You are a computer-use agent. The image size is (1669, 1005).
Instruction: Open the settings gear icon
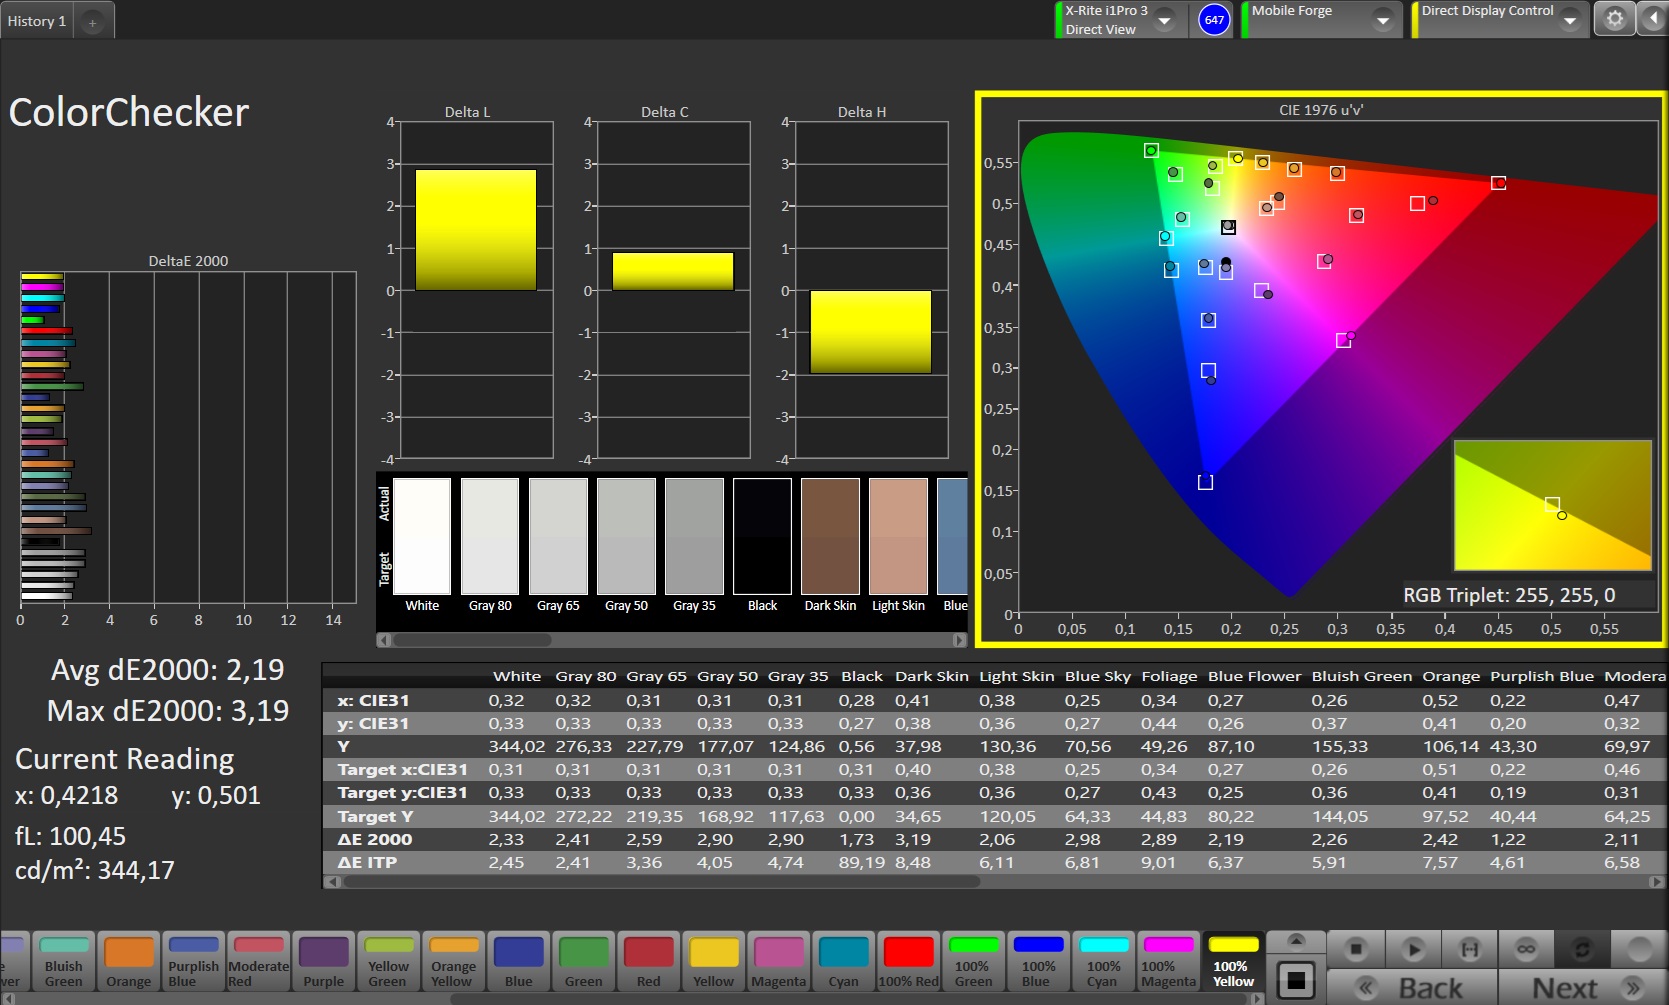click(1614, 19)
